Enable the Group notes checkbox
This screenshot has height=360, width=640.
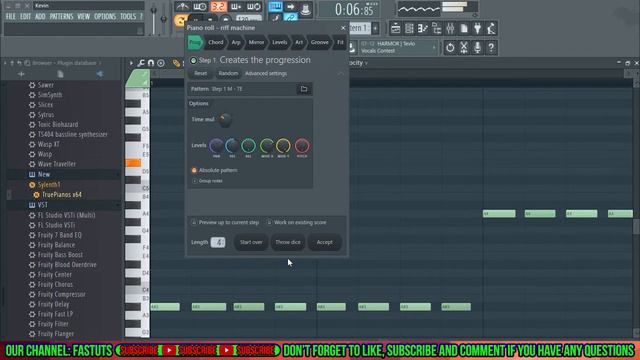(x=194, y=181)
